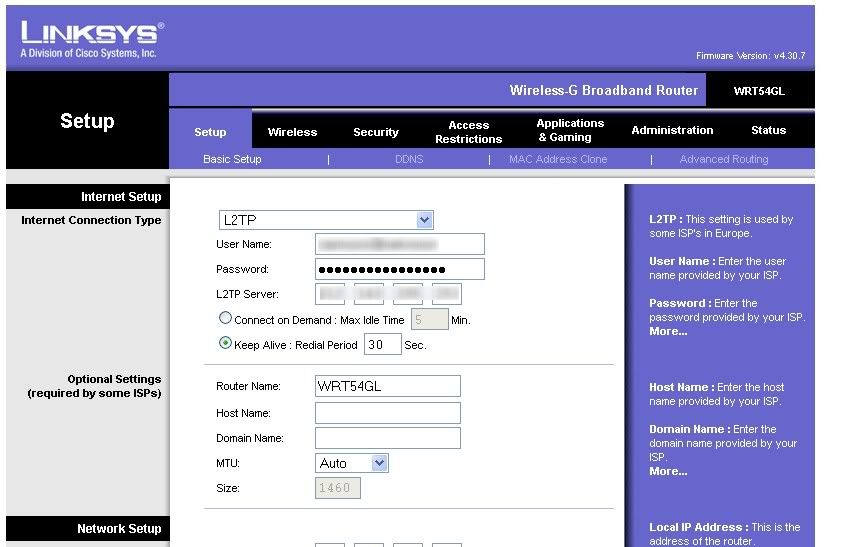This screenshot has height=547, width=850.
Task: Switch to the Wireless tab
Action: [x=292, y=132]
